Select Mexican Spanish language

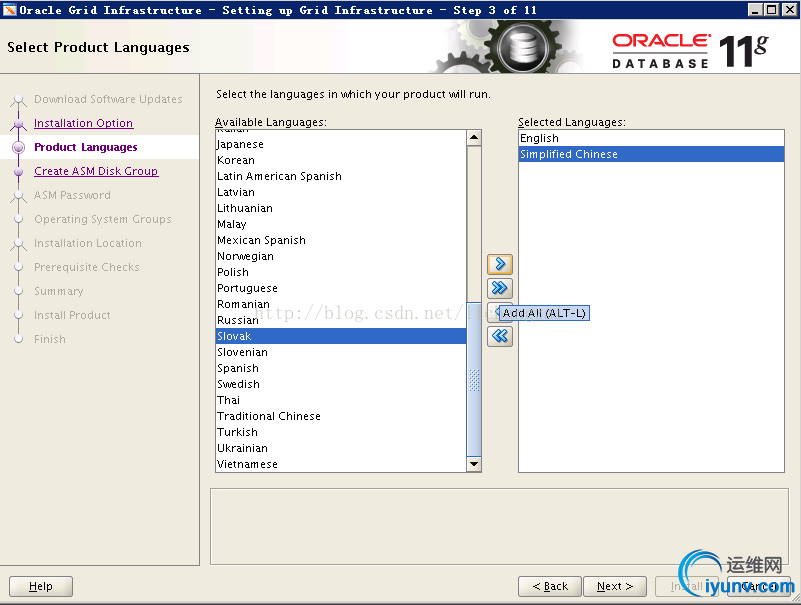pyautogui.click(x=341, y=240)
